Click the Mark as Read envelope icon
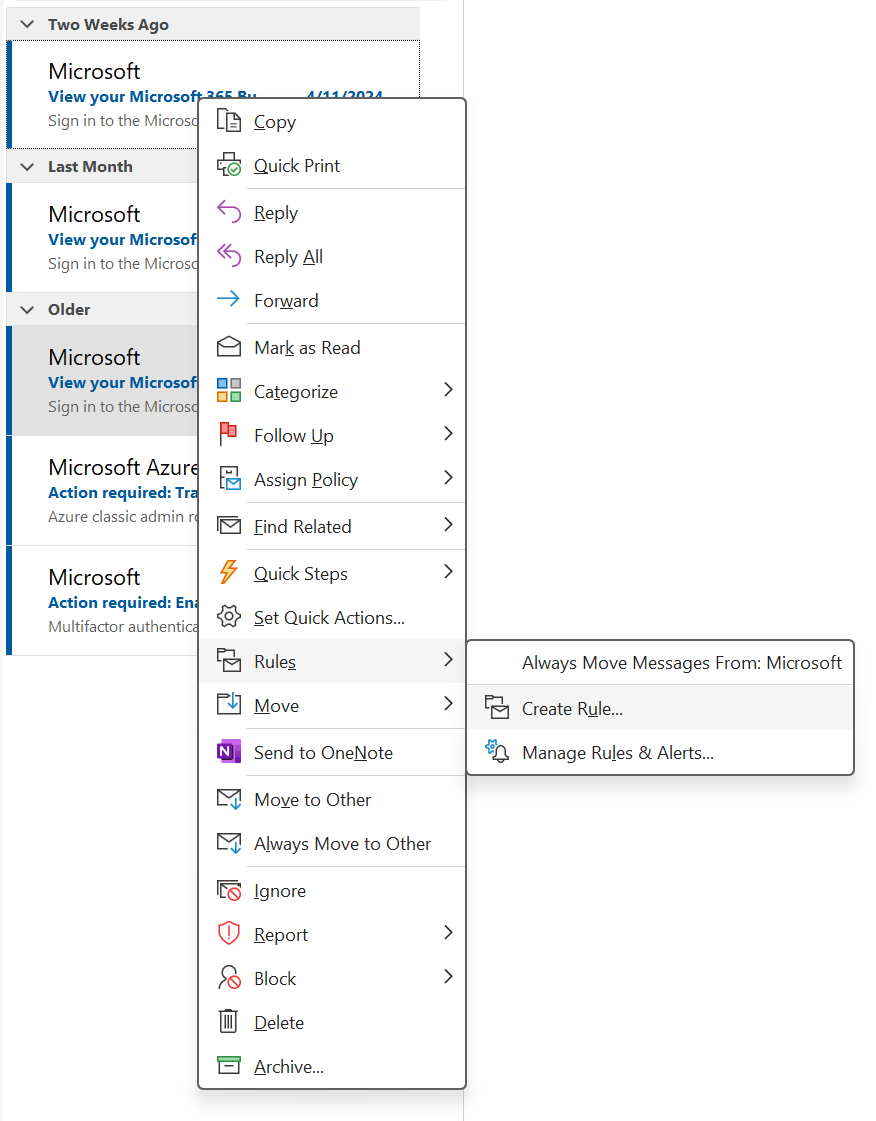Screen dimensions: 876x1121 click(229, 347)
